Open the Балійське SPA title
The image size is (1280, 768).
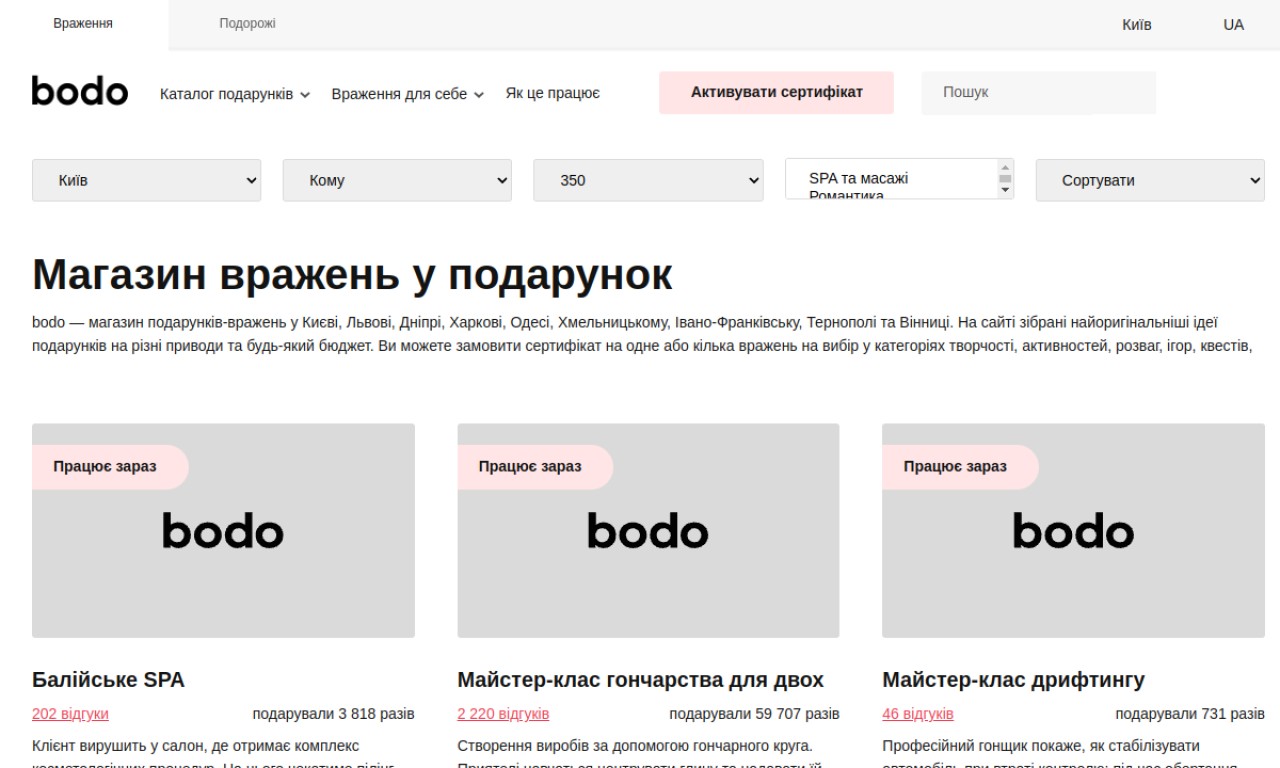tap(108, 680)
